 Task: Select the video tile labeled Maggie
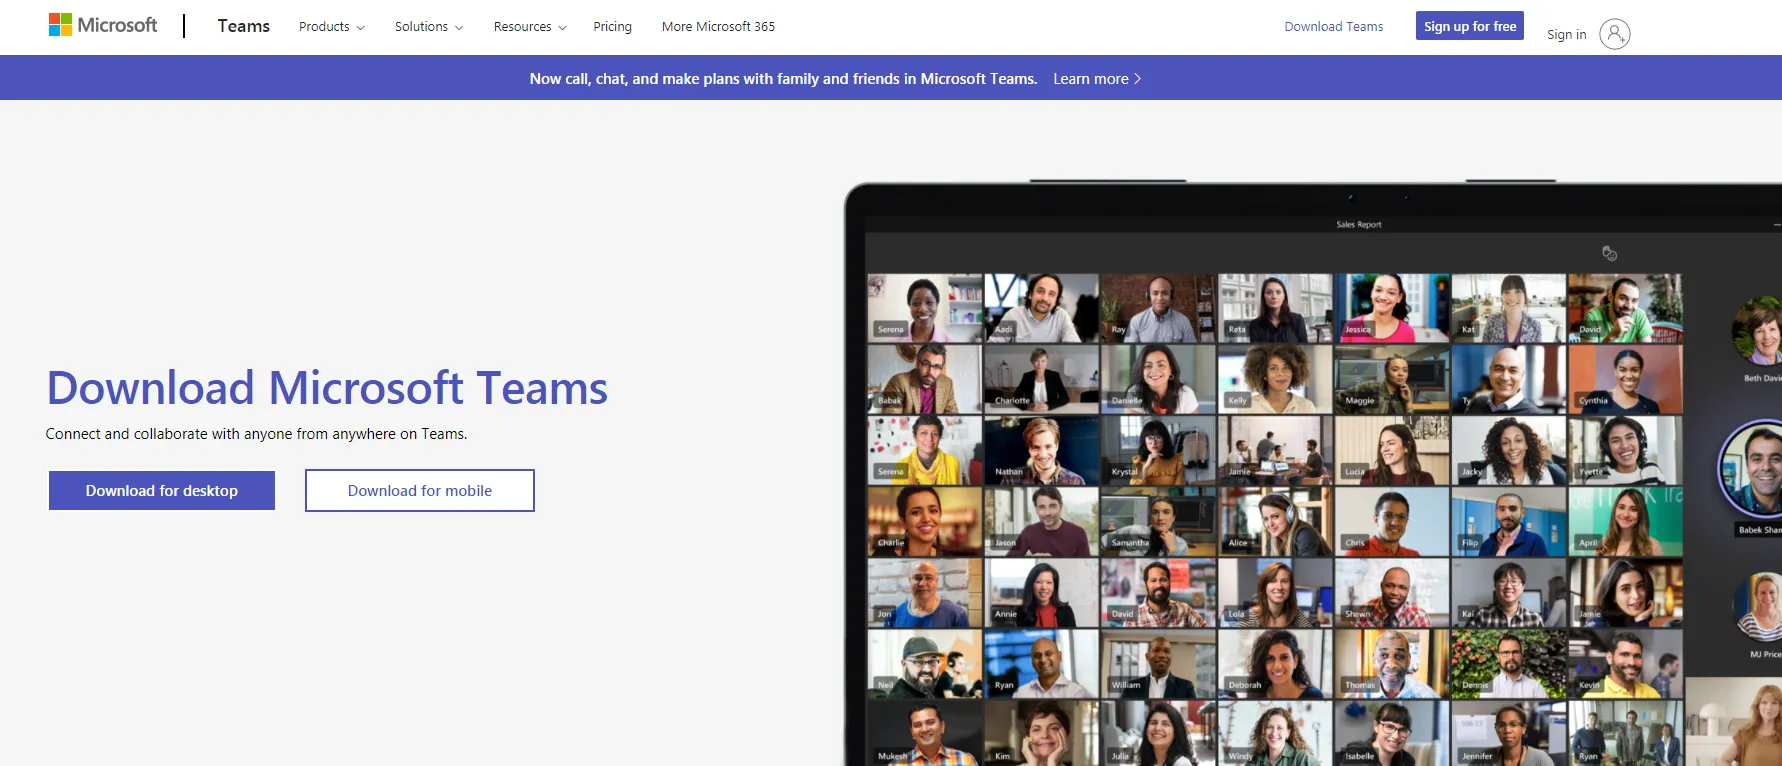(1392, 379)
